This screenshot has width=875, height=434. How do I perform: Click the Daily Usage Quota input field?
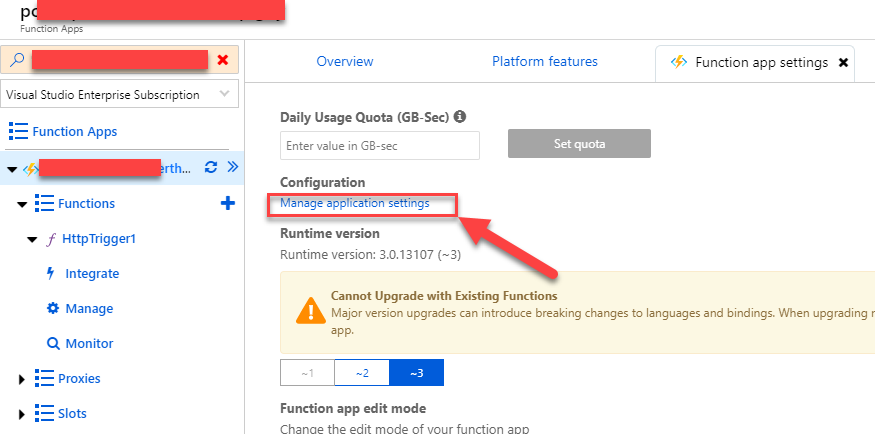pos(380,145)
